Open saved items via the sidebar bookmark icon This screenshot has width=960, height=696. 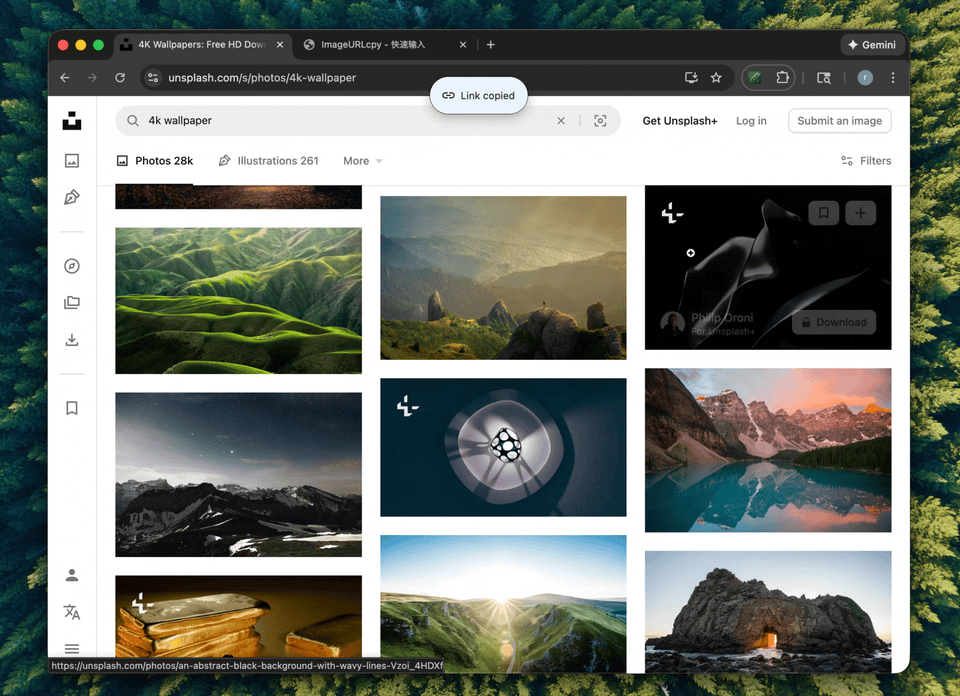point(72,408)
